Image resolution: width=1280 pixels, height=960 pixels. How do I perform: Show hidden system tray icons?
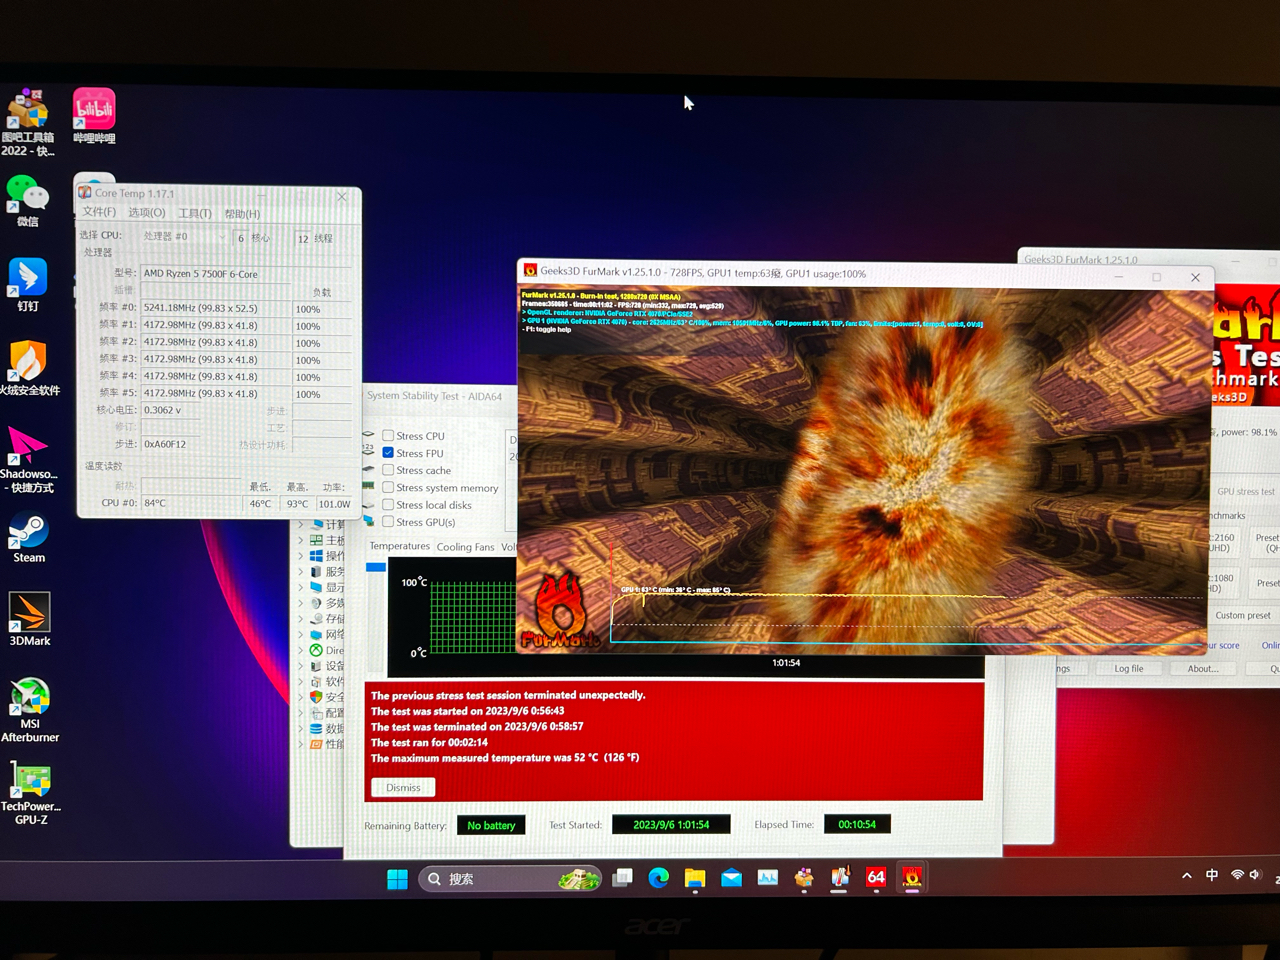(1186, 876)
